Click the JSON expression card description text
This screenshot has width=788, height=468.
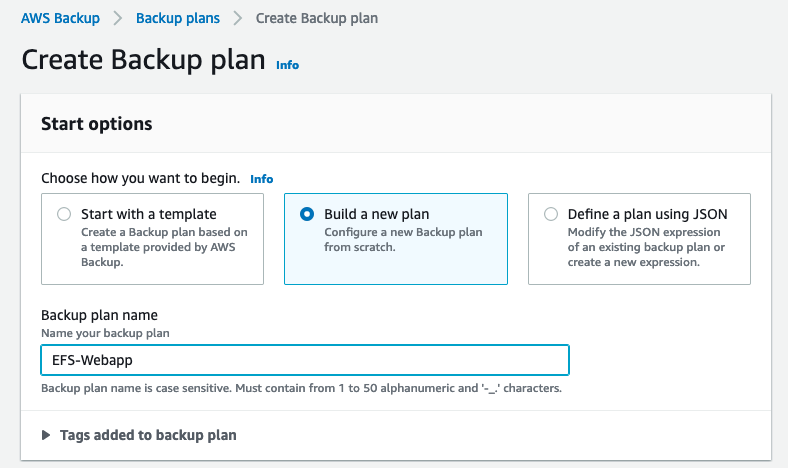pyautogui.click(x=647, y=247)
